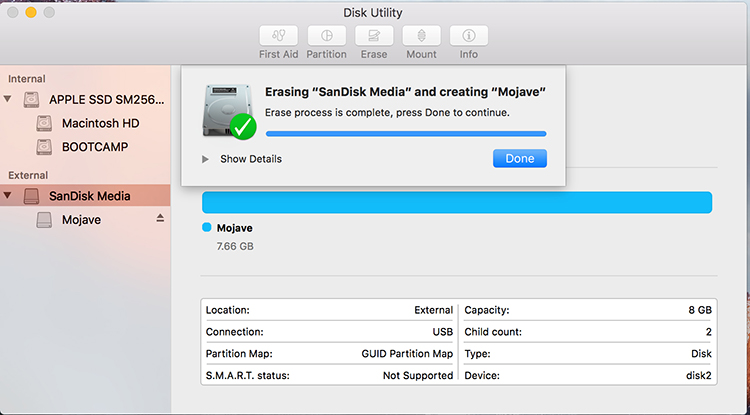
Task: Click the BOOTCAMP volume icon
Action: (x=45, y=147)
